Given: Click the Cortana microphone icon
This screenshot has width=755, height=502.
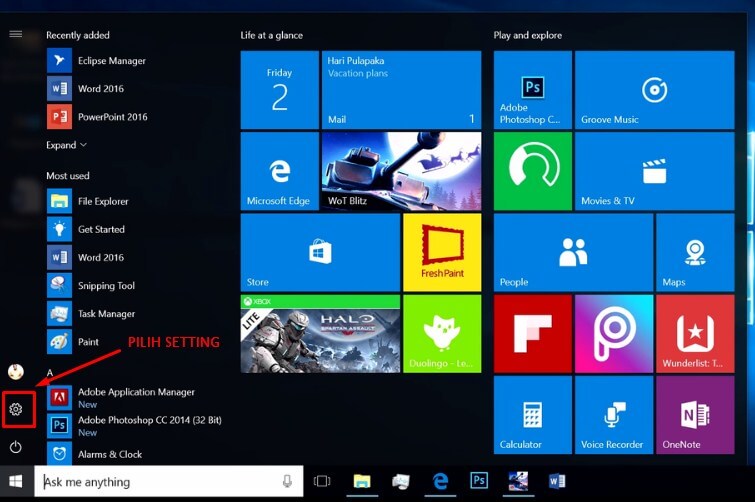Looking at the screenshot, I should (287, 481).
